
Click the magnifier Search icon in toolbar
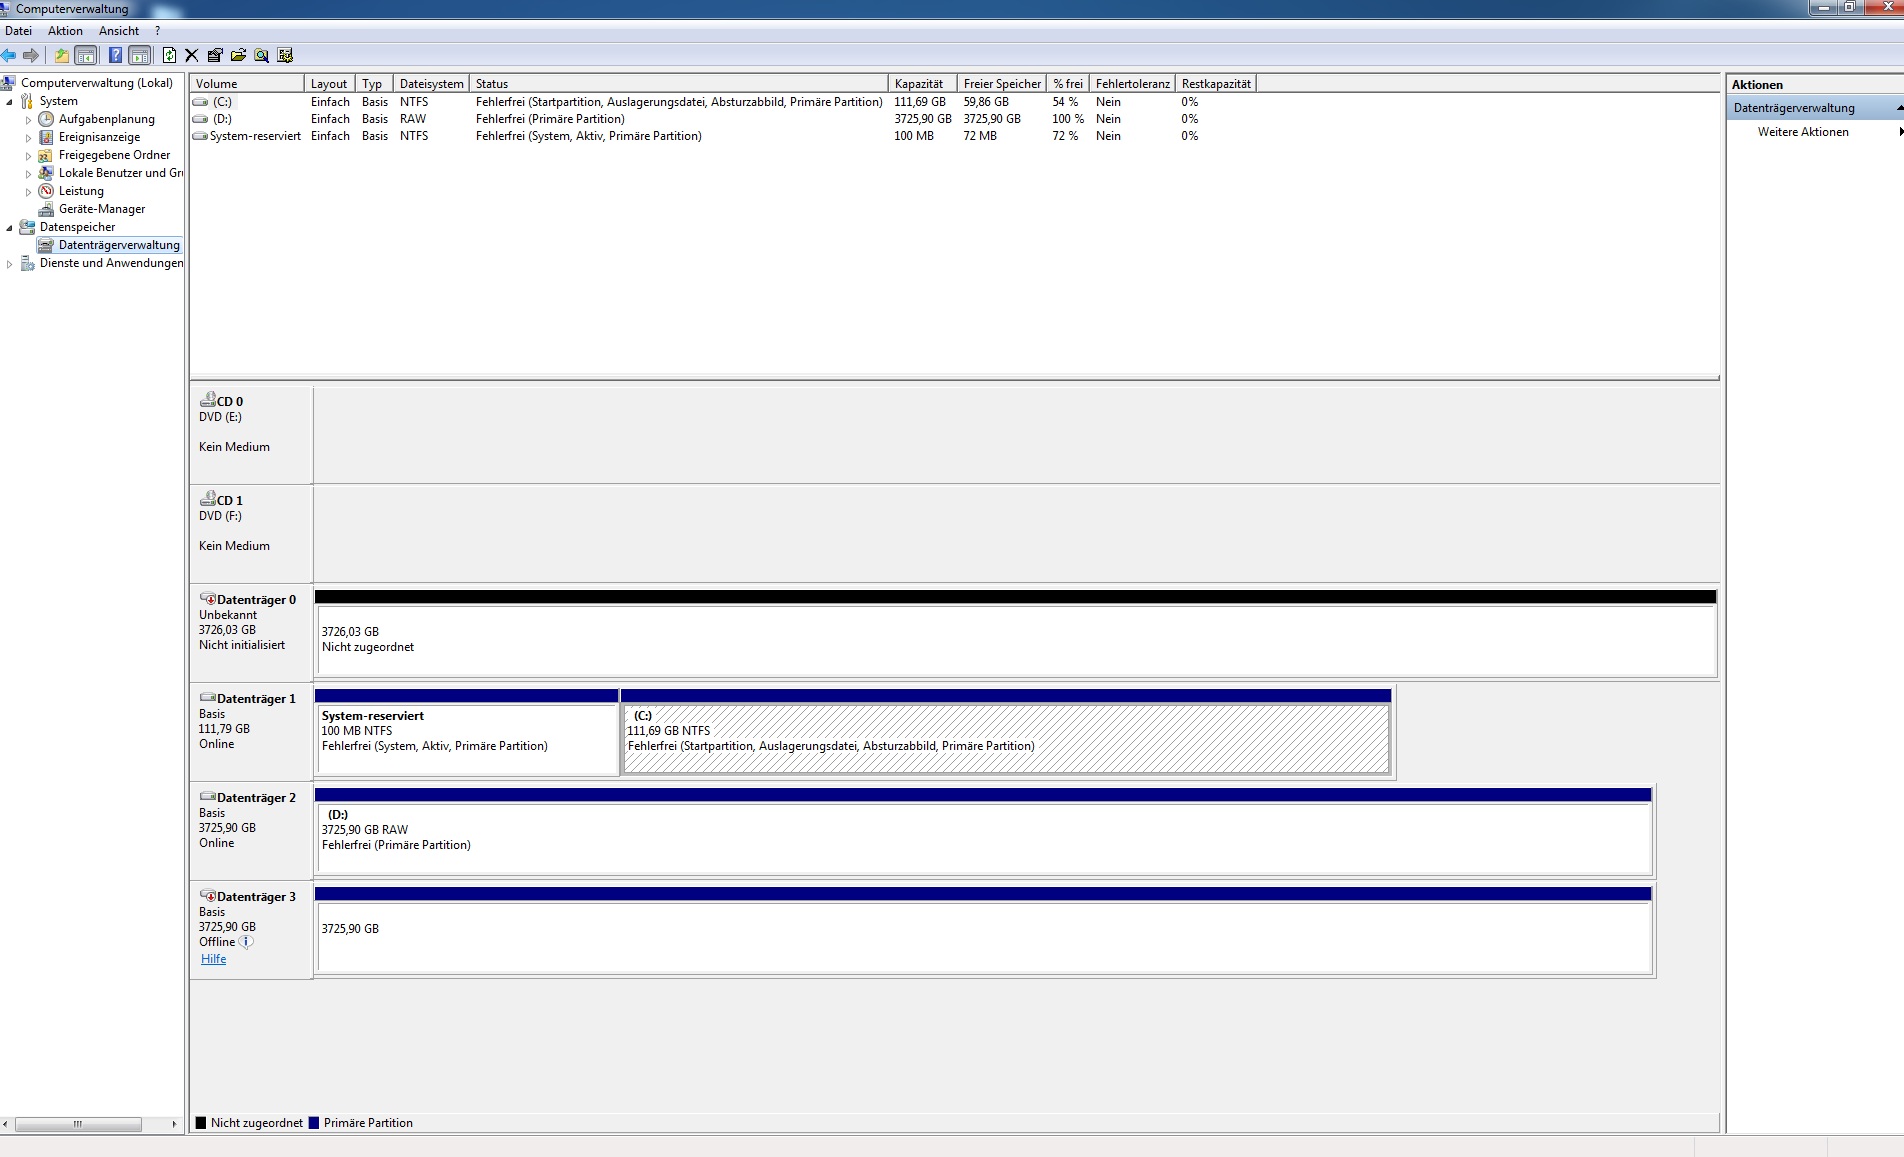coord(262,55)
